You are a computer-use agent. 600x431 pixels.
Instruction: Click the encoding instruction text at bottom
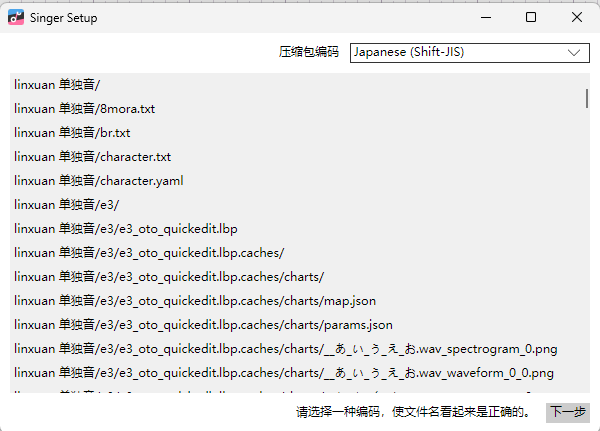(x=413, y=412)
